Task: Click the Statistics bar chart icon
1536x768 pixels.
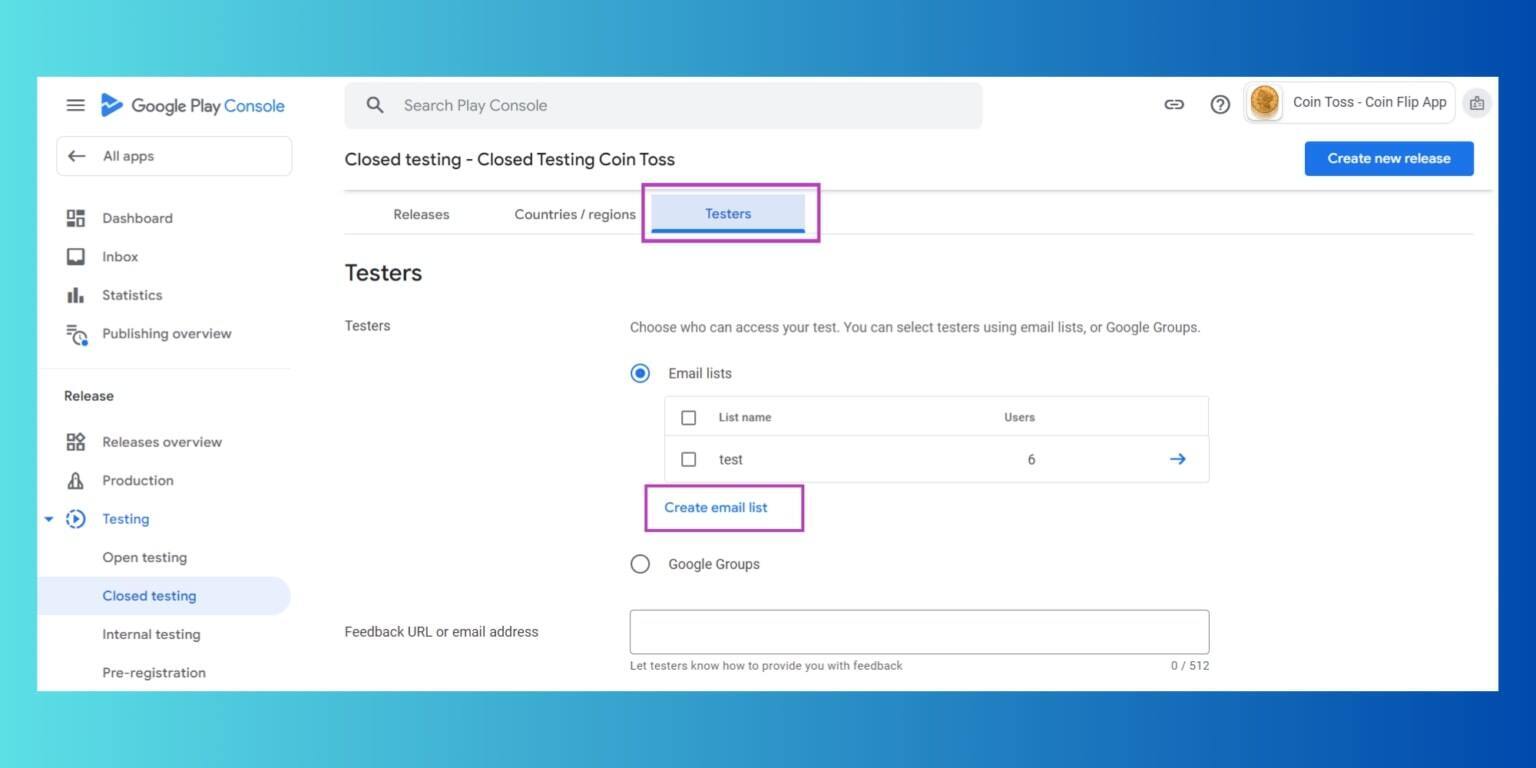Action: point(76,295)
